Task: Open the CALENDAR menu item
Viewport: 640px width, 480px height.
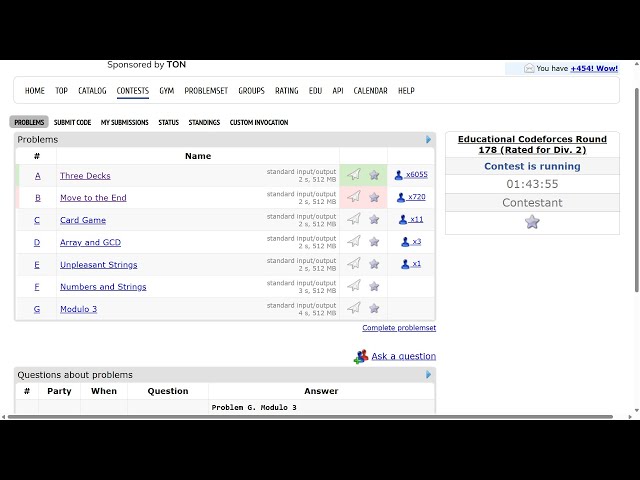Action: [x=371, y=91]
